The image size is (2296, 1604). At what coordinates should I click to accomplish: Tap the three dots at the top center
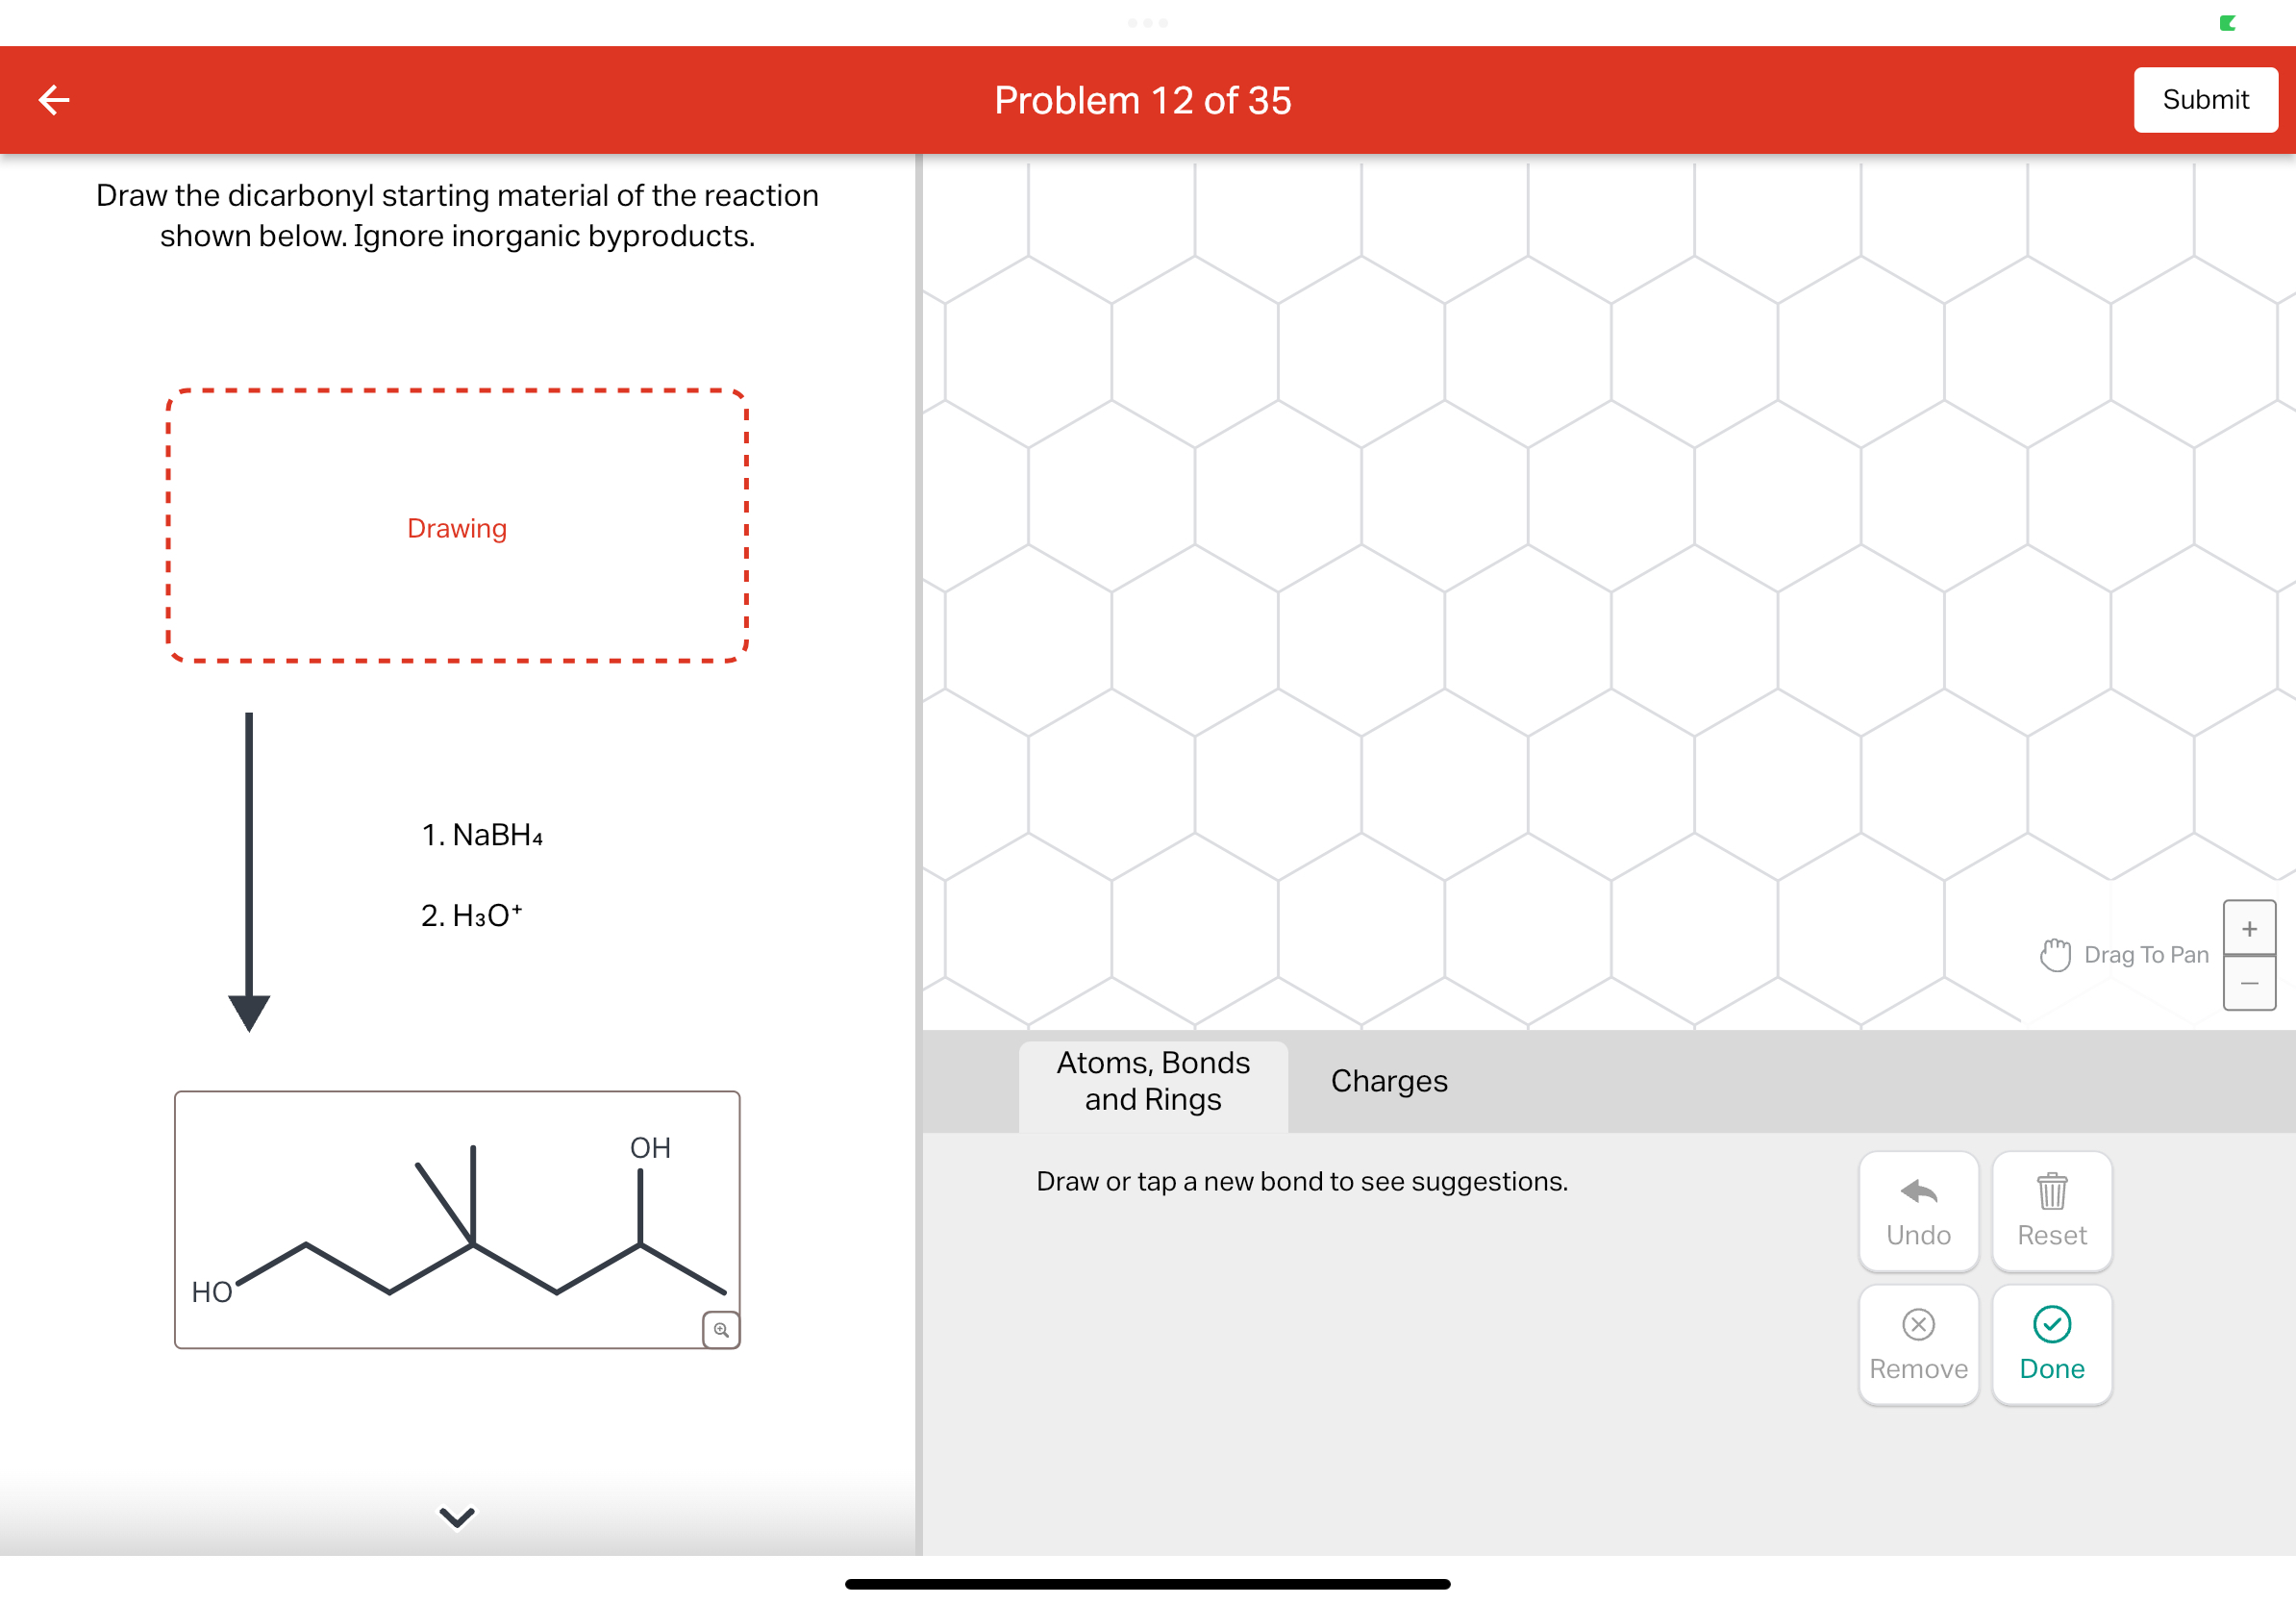[1147, 22]
